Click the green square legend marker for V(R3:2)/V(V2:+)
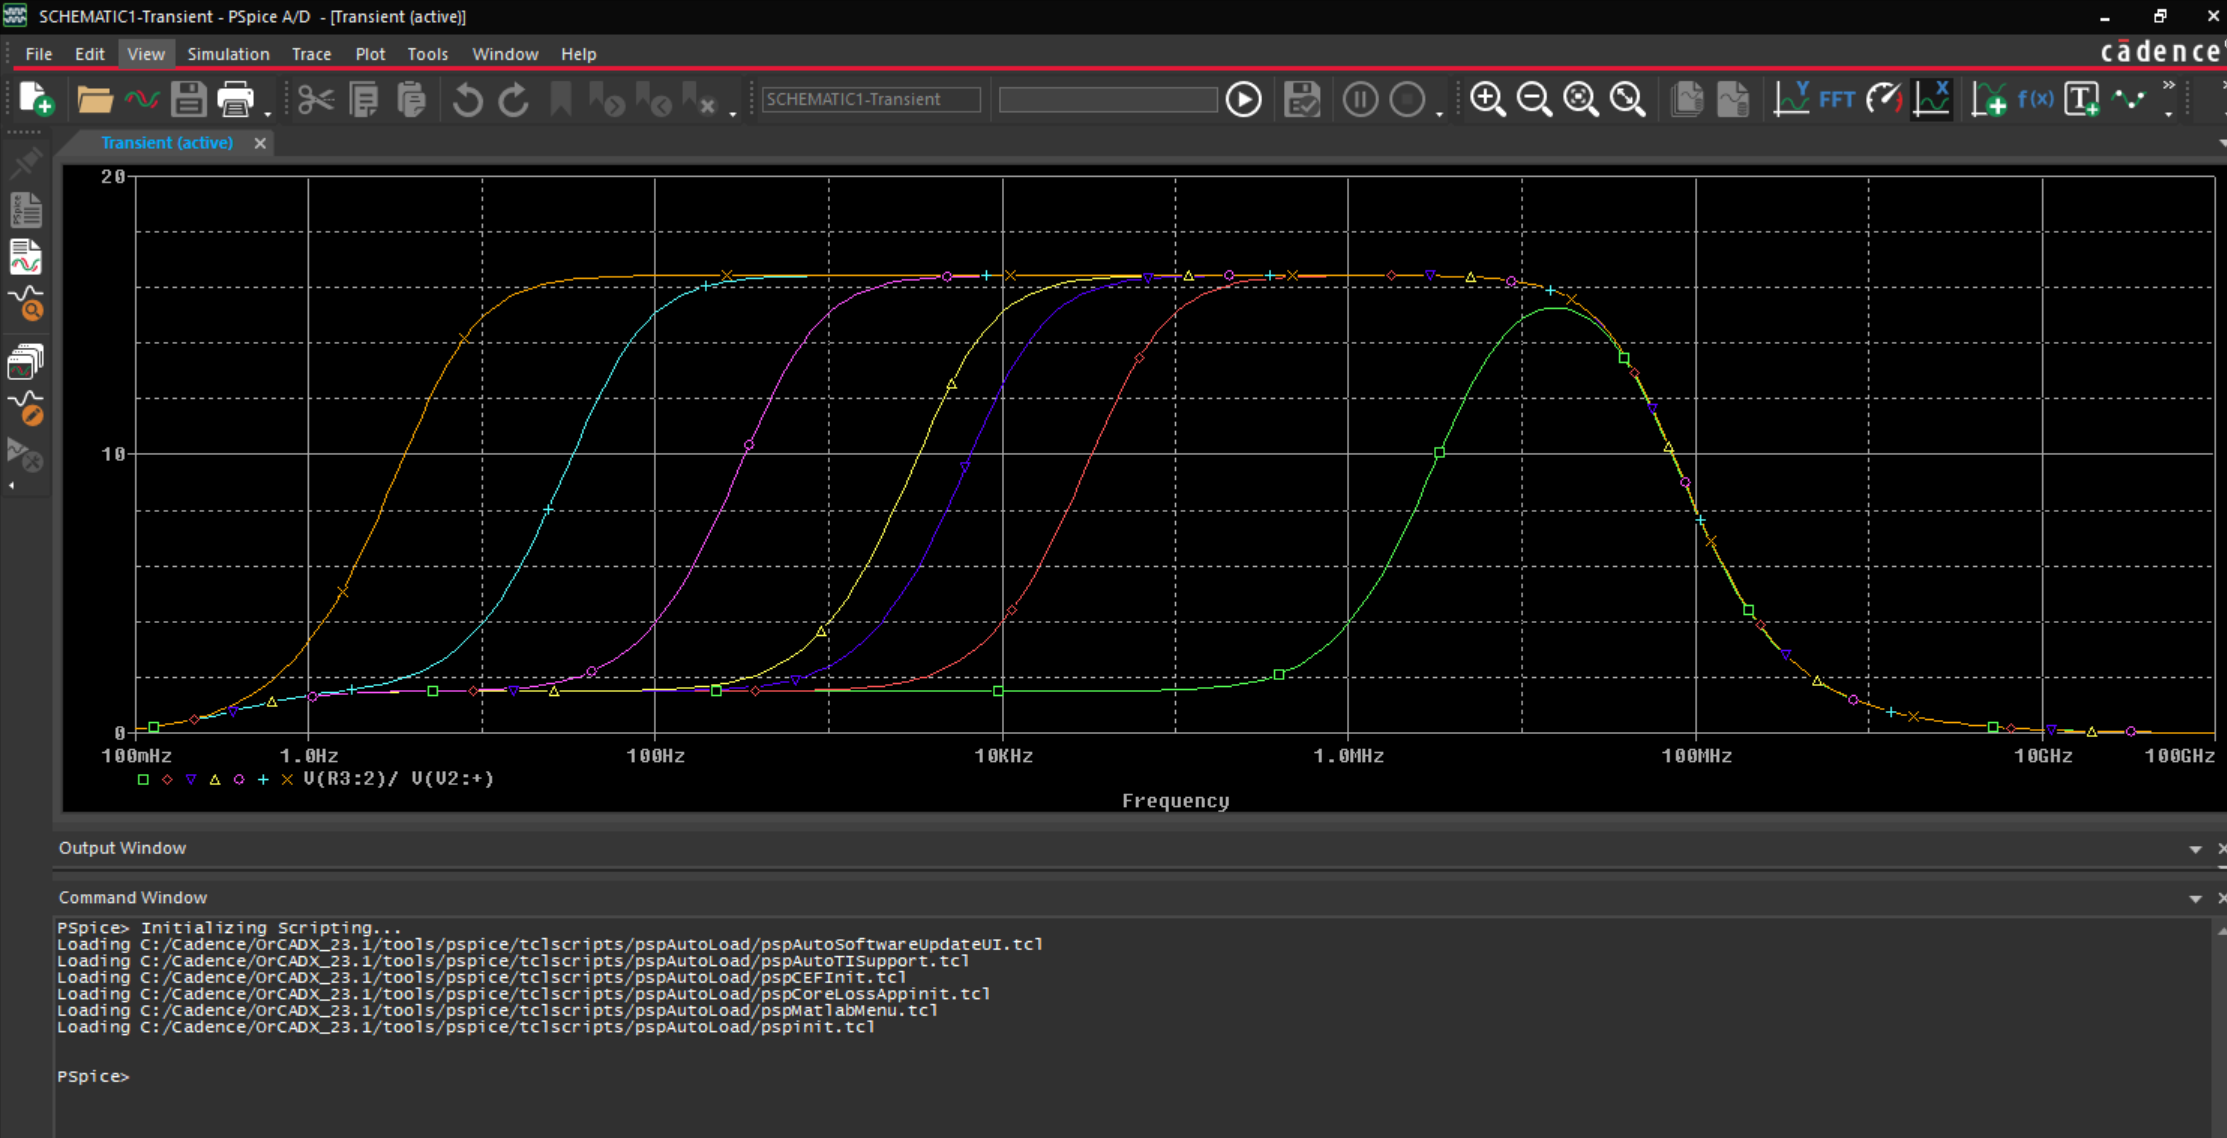2227x1138 pixels. click(142, 779)
